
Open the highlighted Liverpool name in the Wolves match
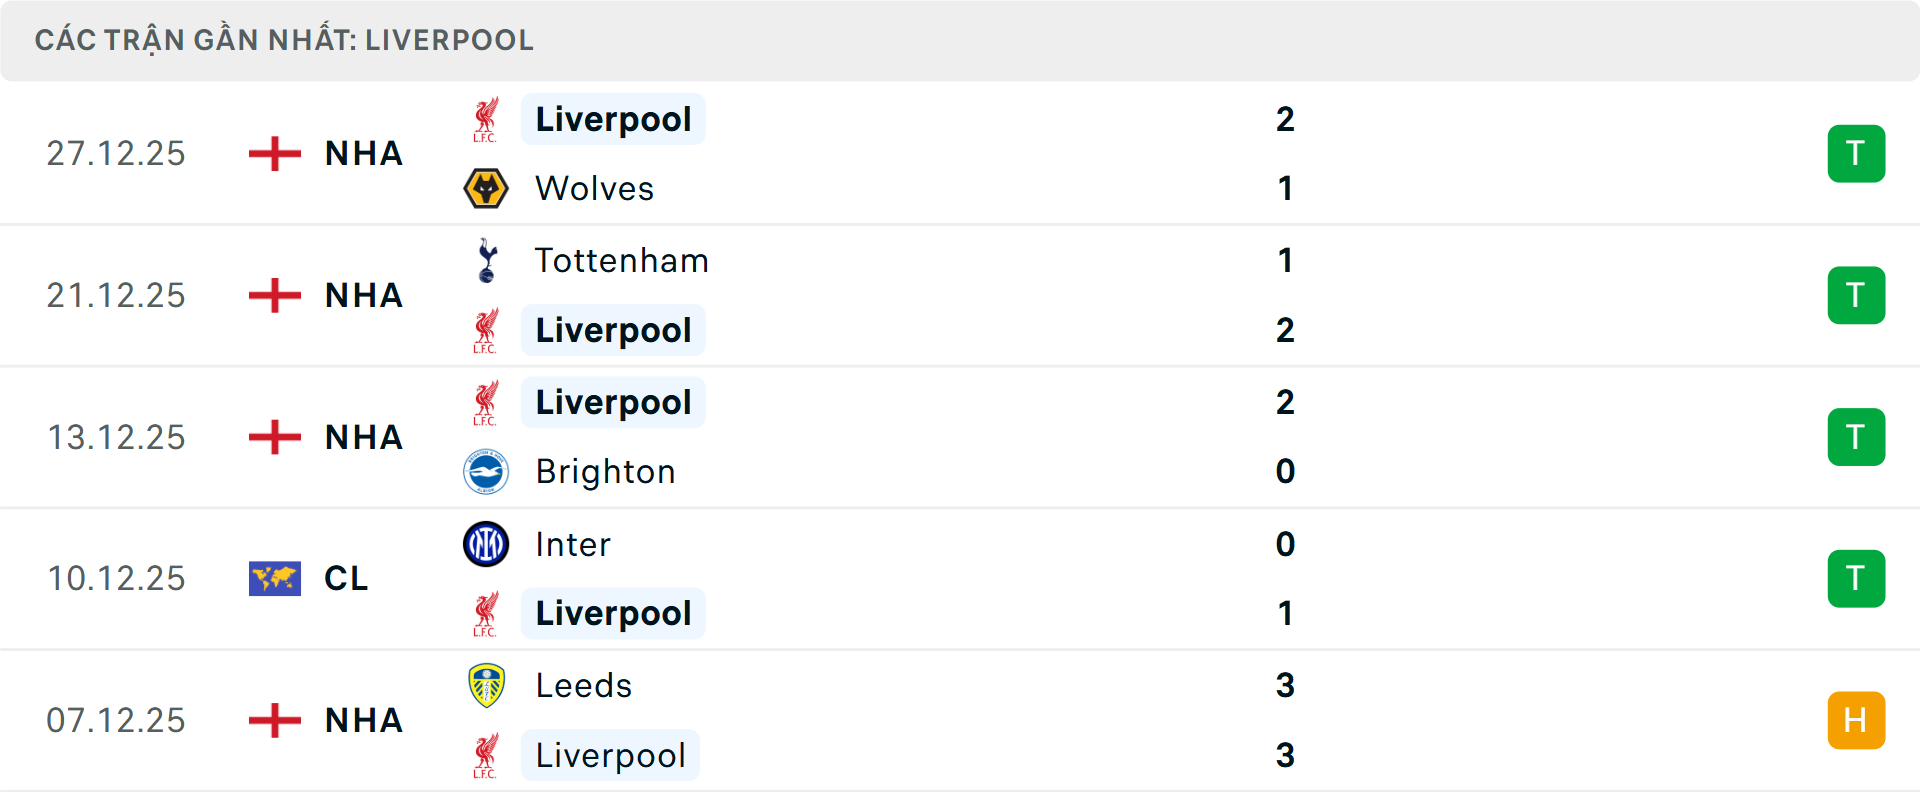coord(613,119)
